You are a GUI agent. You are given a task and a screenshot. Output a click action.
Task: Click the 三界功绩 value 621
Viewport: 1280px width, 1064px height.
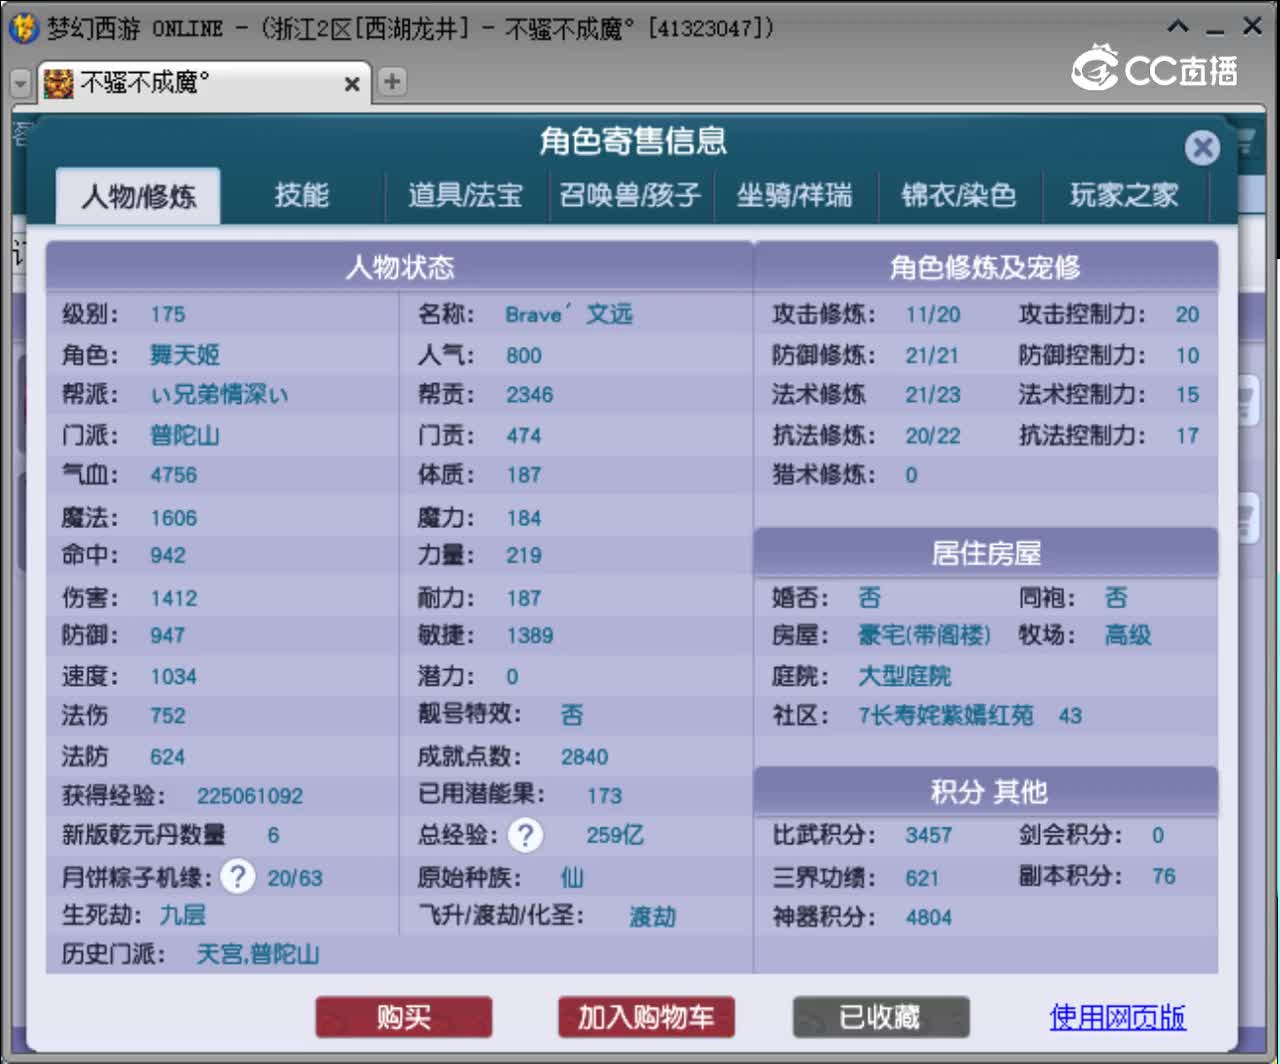pyautogui.click(x=922, y=878)
